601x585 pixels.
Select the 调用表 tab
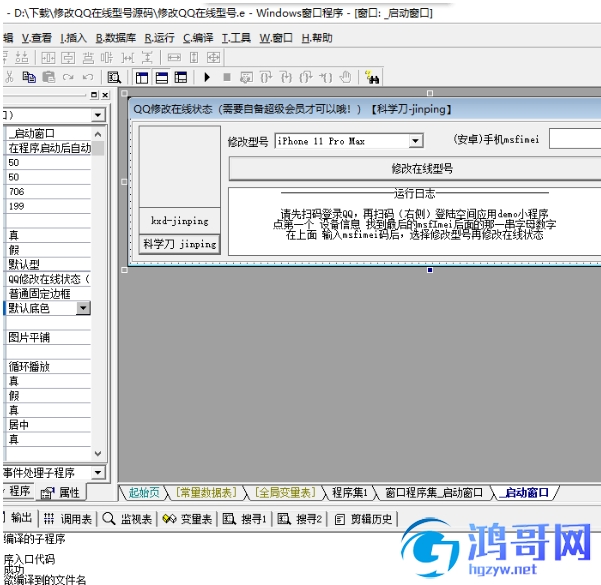click(x=67, y=519)
